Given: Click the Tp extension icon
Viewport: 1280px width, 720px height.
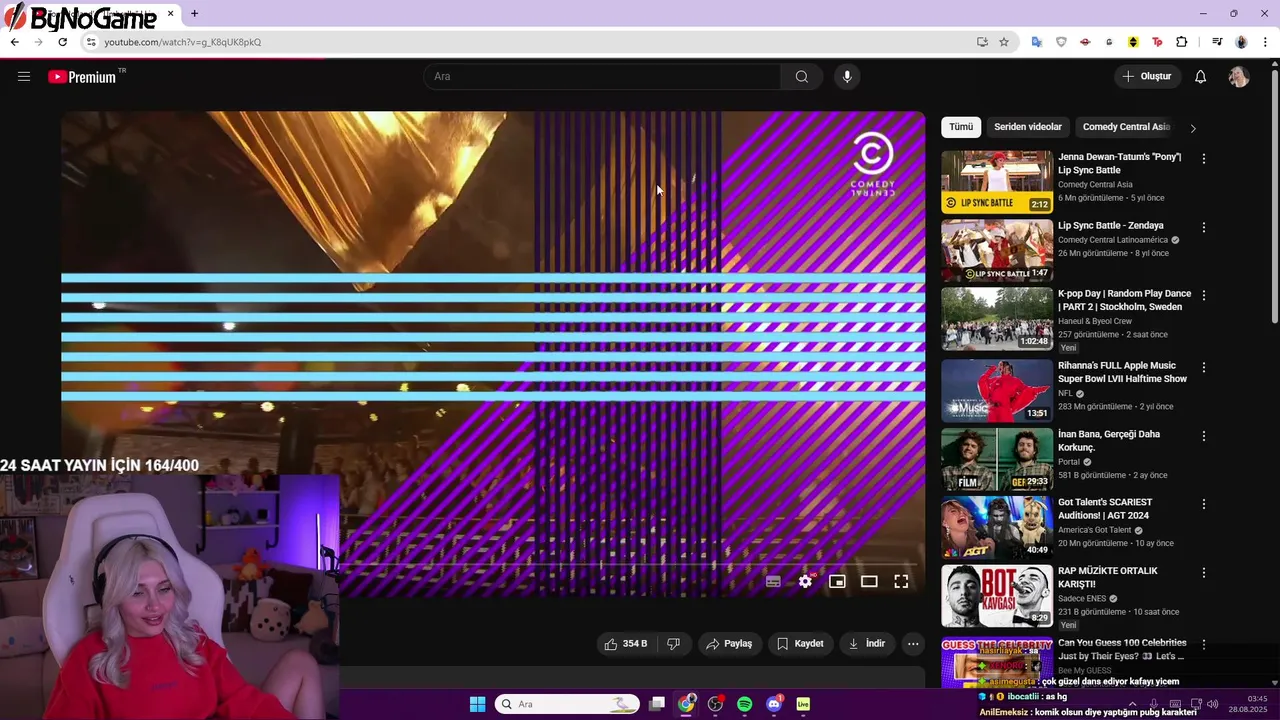Looking at the screenshot, I should tap(1157, 42).
